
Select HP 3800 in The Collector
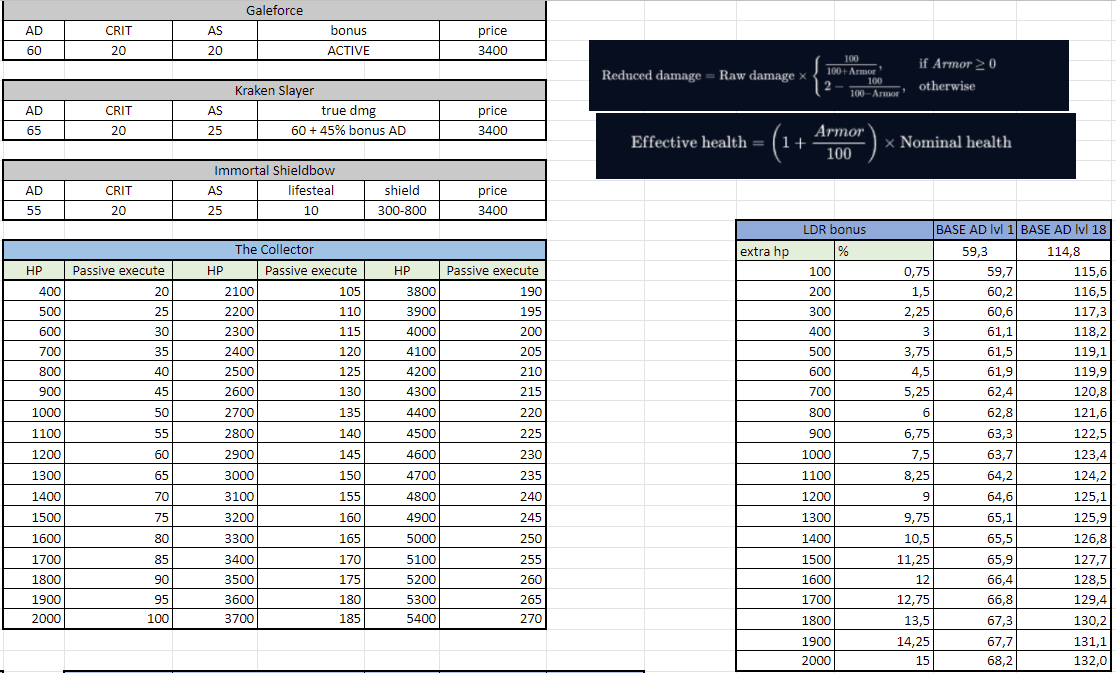coord(401,291)
